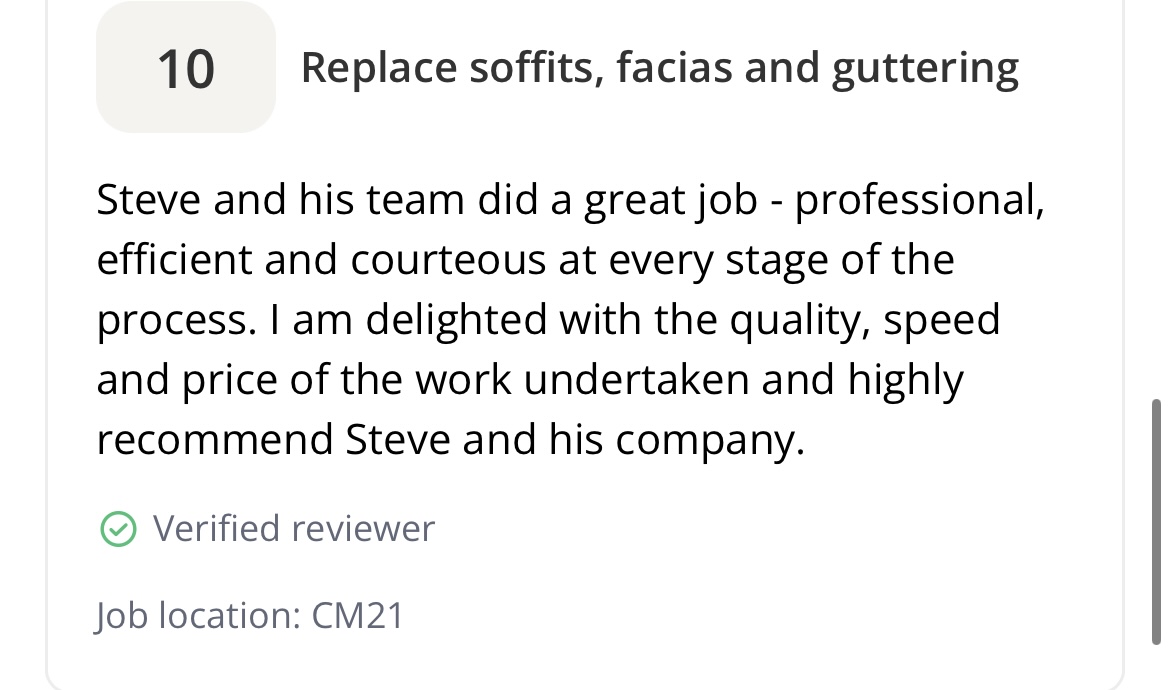Click the word guttering in the review title
This screenshot has width=1170, height=690.
tap(923, 68)
